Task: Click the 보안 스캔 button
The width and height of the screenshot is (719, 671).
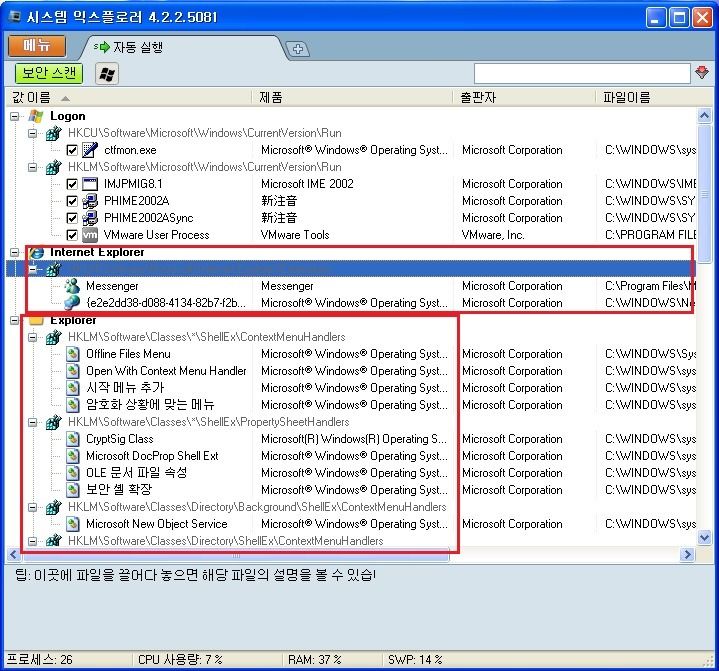Action: coord(49,73)
